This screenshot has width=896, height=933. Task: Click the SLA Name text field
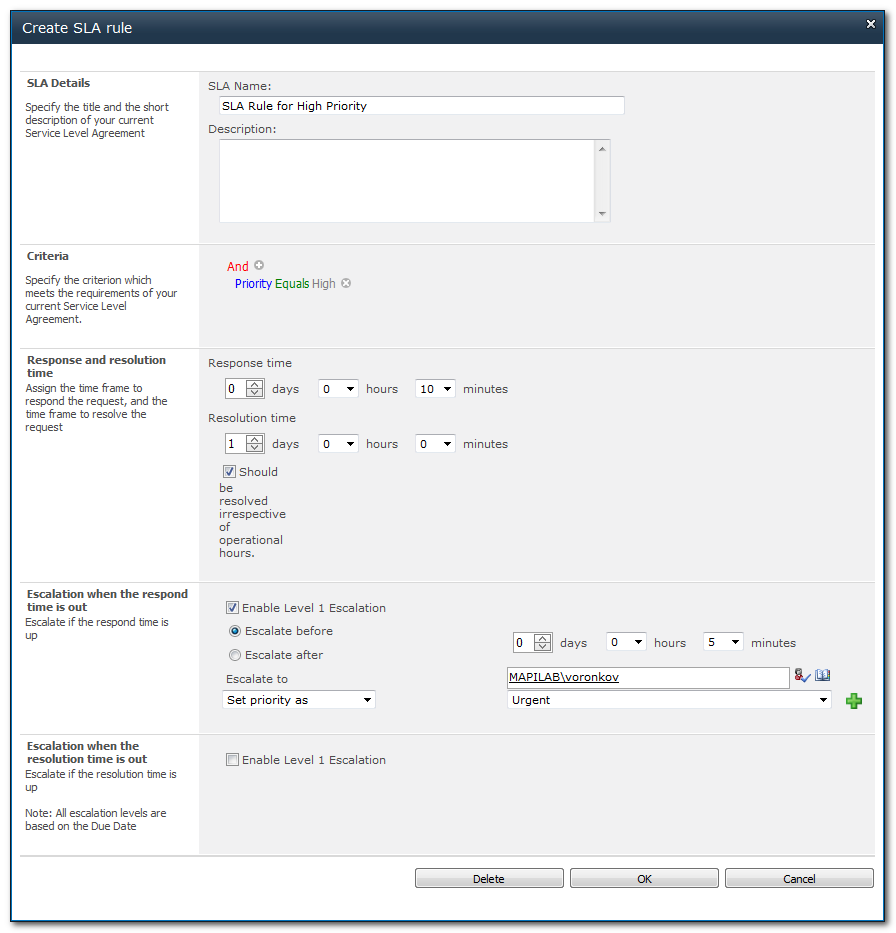(421, 106)
